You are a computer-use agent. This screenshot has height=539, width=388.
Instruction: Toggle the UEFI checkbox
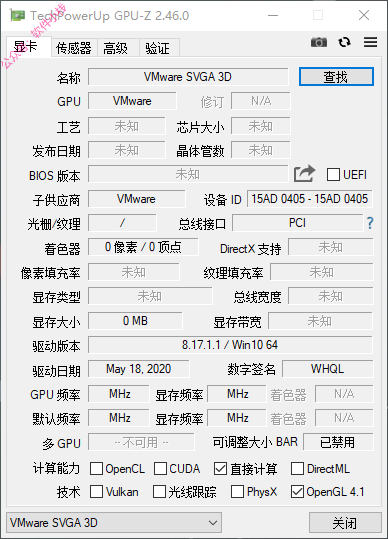(x=333, y=175)
